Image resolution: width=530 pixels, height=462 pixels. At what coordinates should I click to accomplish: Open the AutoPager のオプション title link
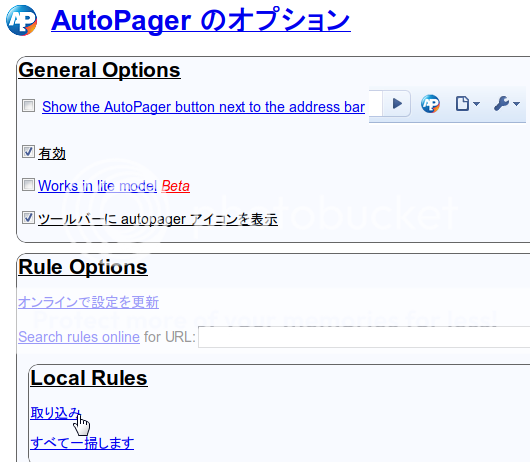point(201,20)
